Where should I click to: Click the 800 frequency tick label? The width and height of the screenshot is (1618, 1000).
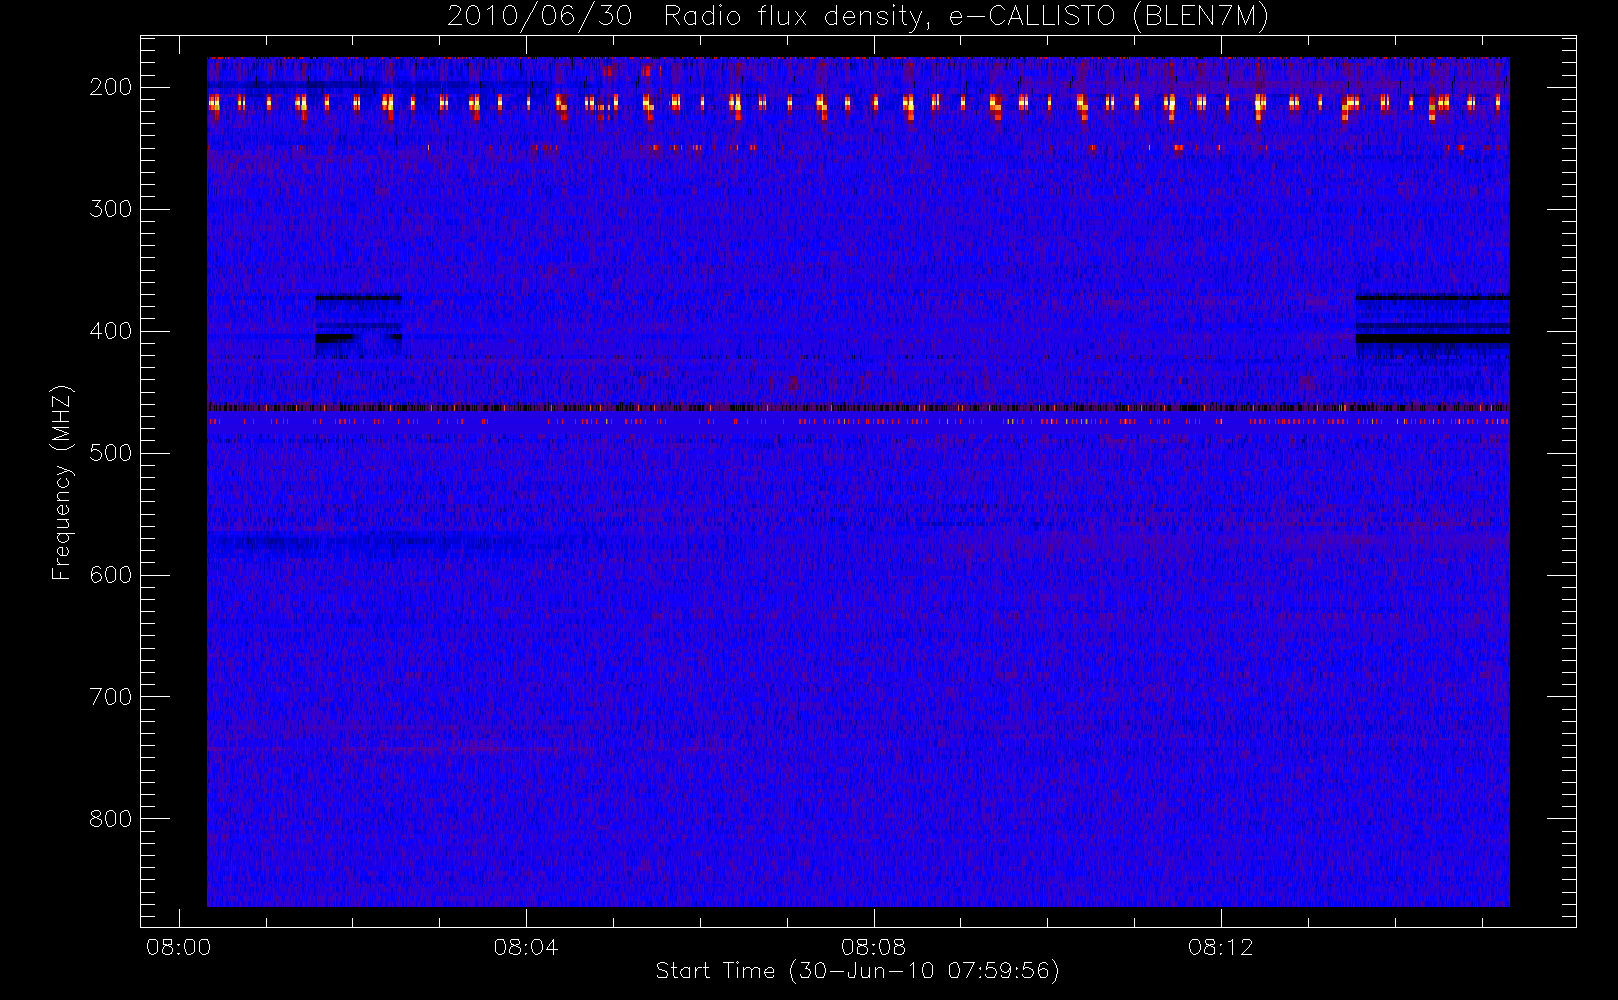click(x=111, y=819)
